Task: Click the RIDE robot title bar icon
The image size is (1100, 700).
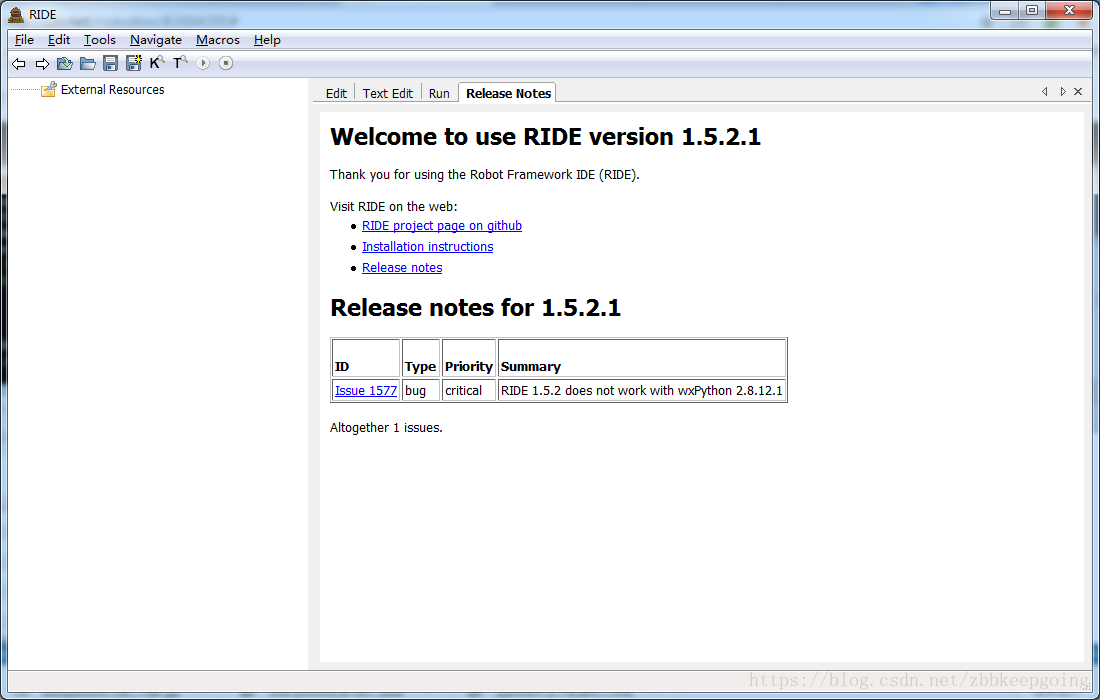Action: point(15,14)
